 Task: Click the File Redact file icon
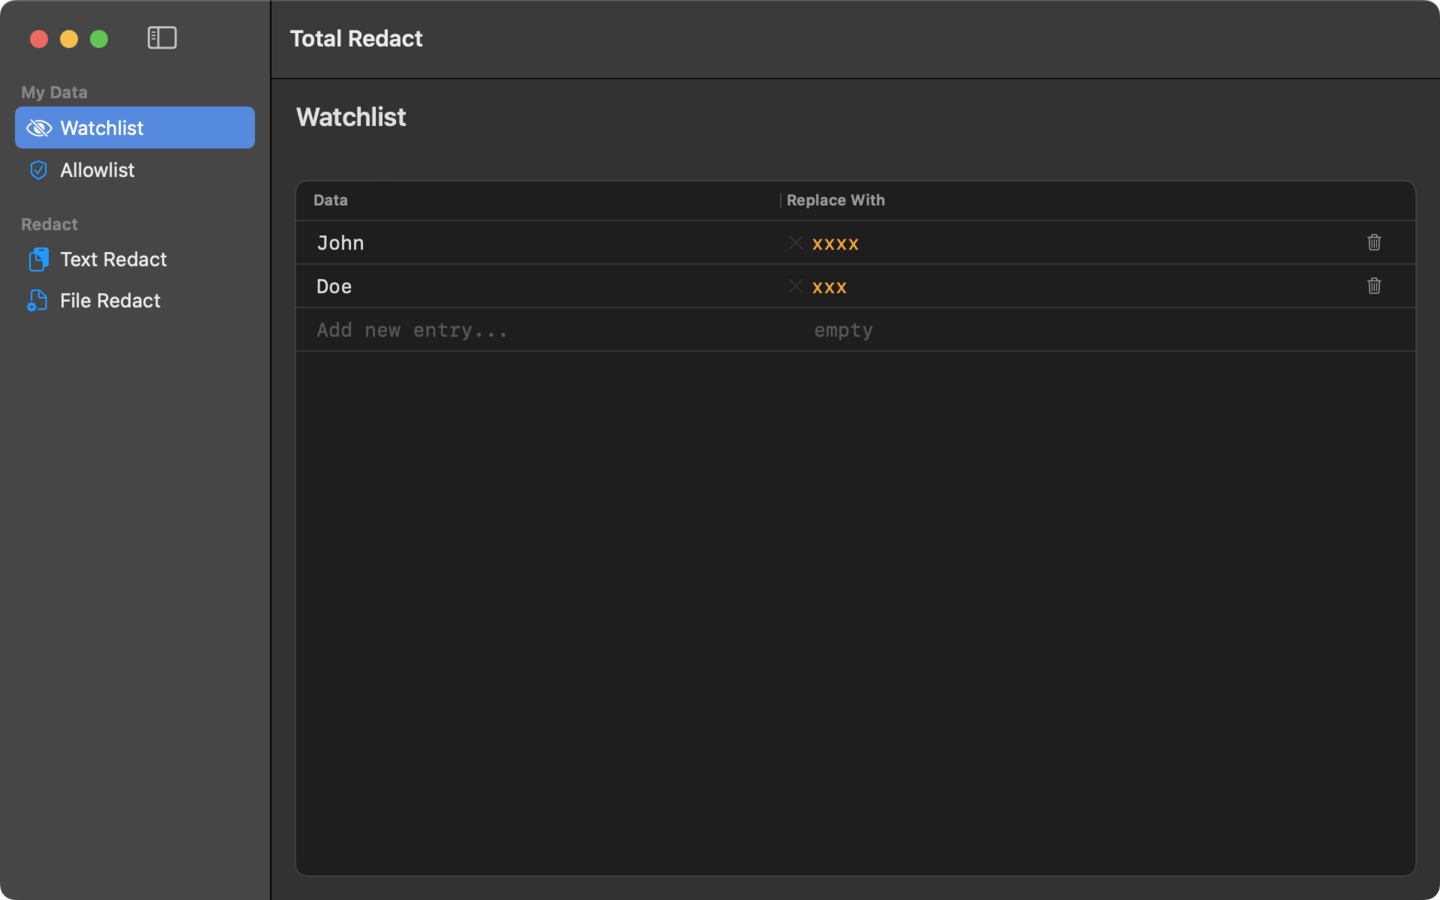[38, 301]
